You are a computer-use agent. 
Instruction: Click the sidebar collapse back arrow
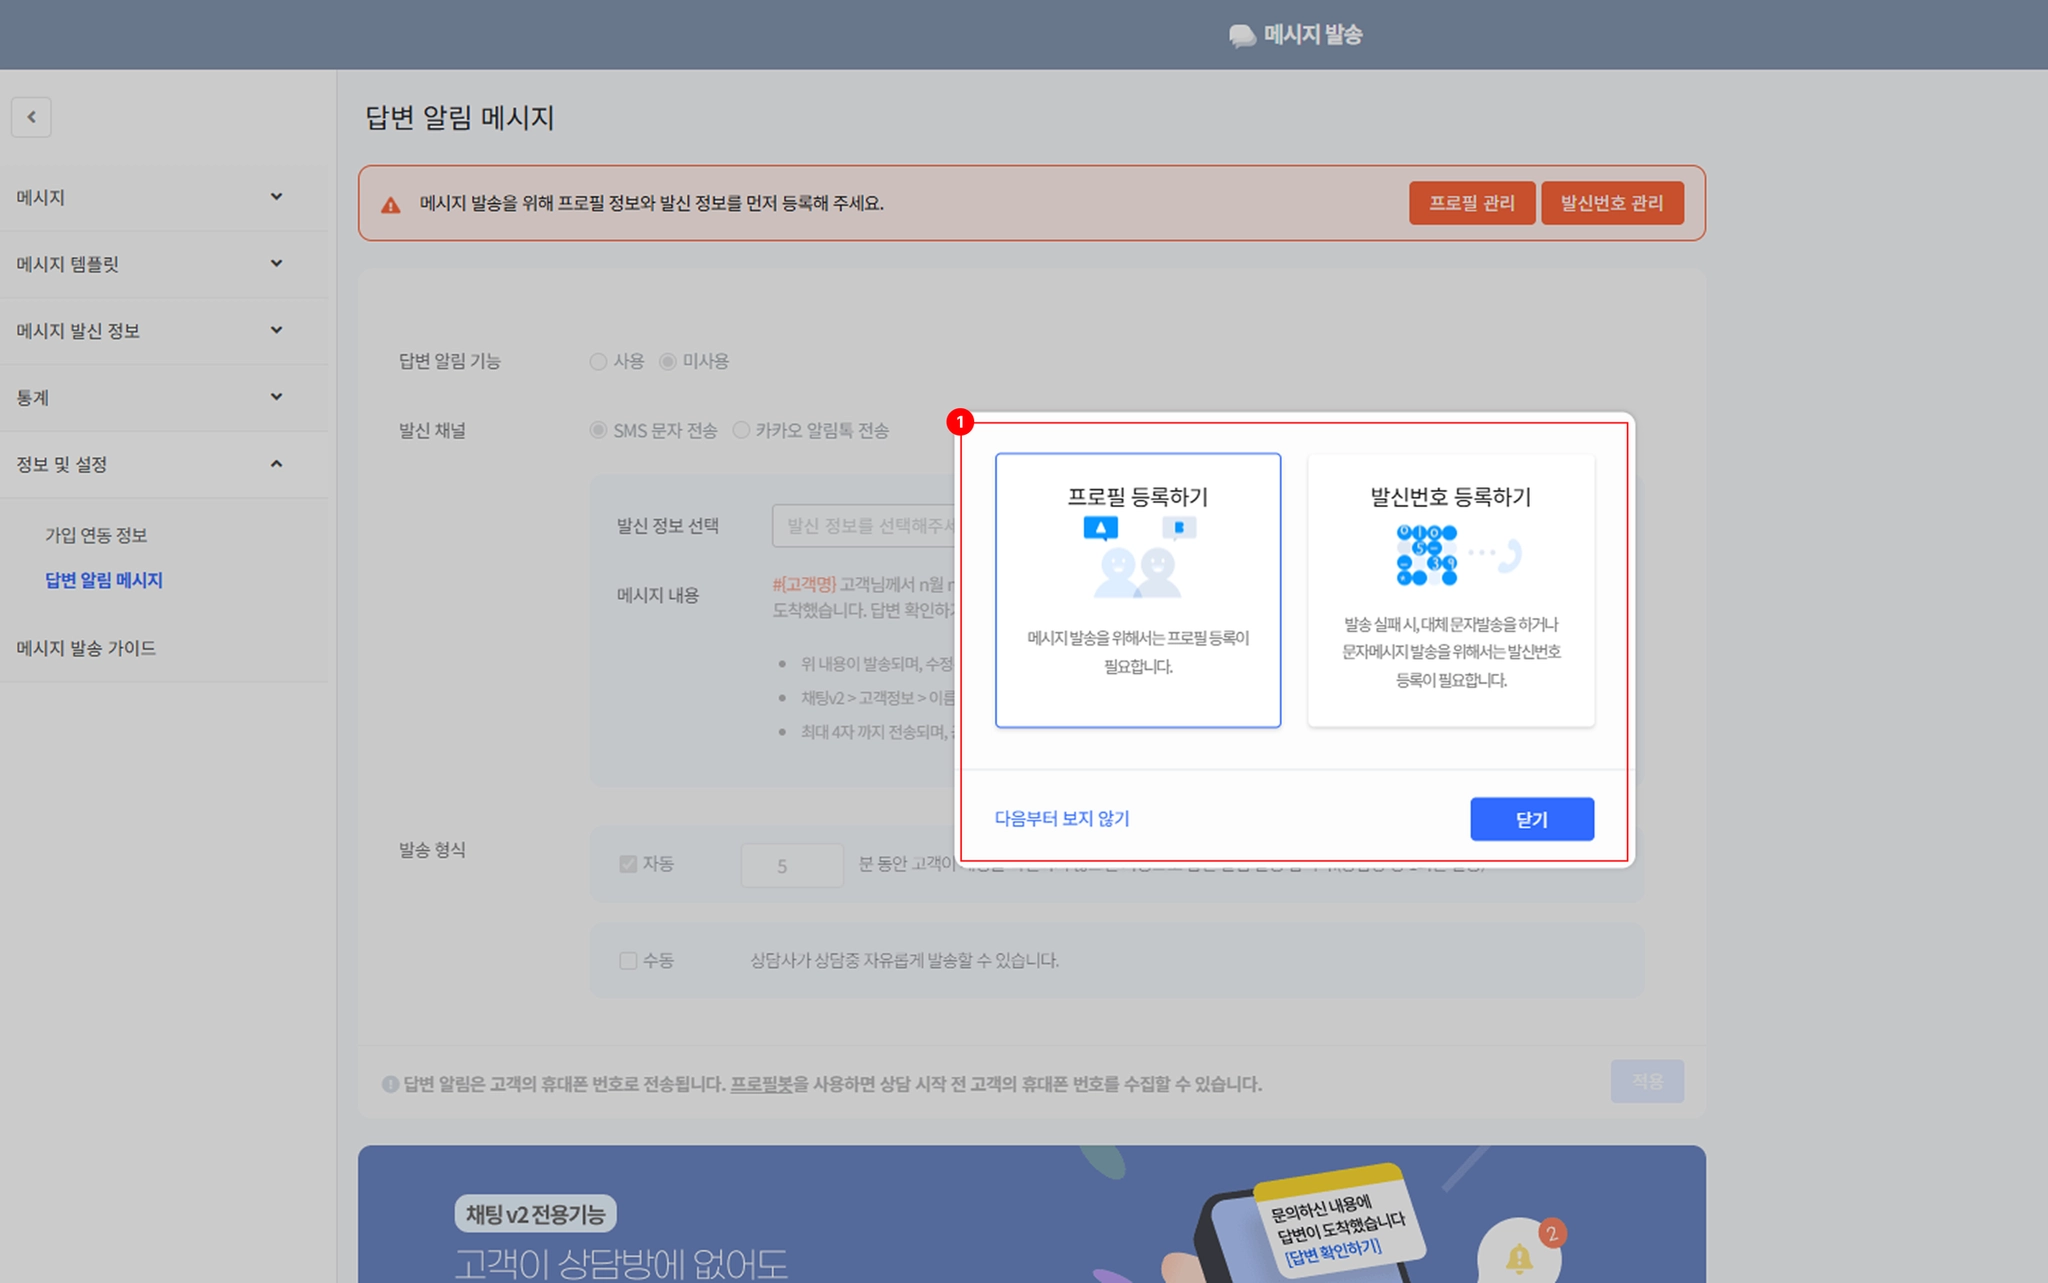point(31,117)
